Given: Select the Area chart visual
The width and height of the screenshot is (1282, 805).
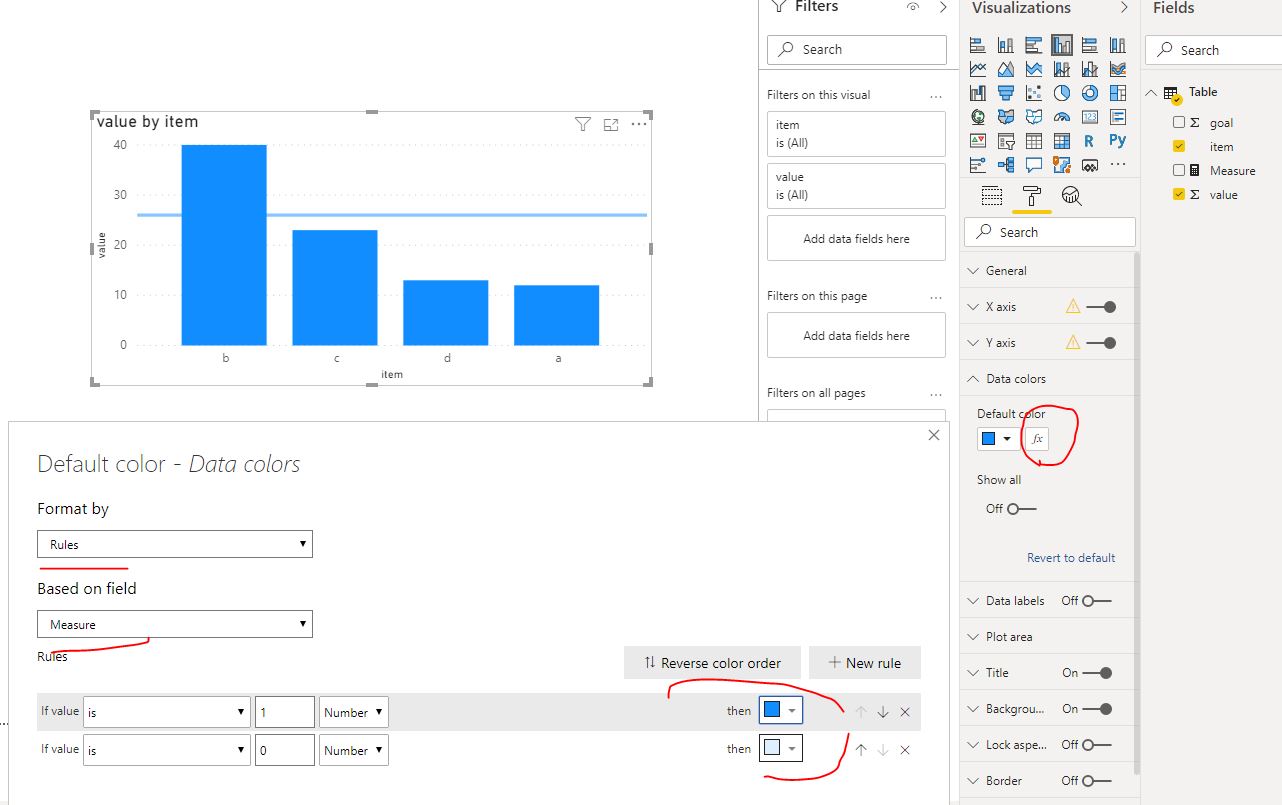Looking at the screenshot, I should (1006, 69).
